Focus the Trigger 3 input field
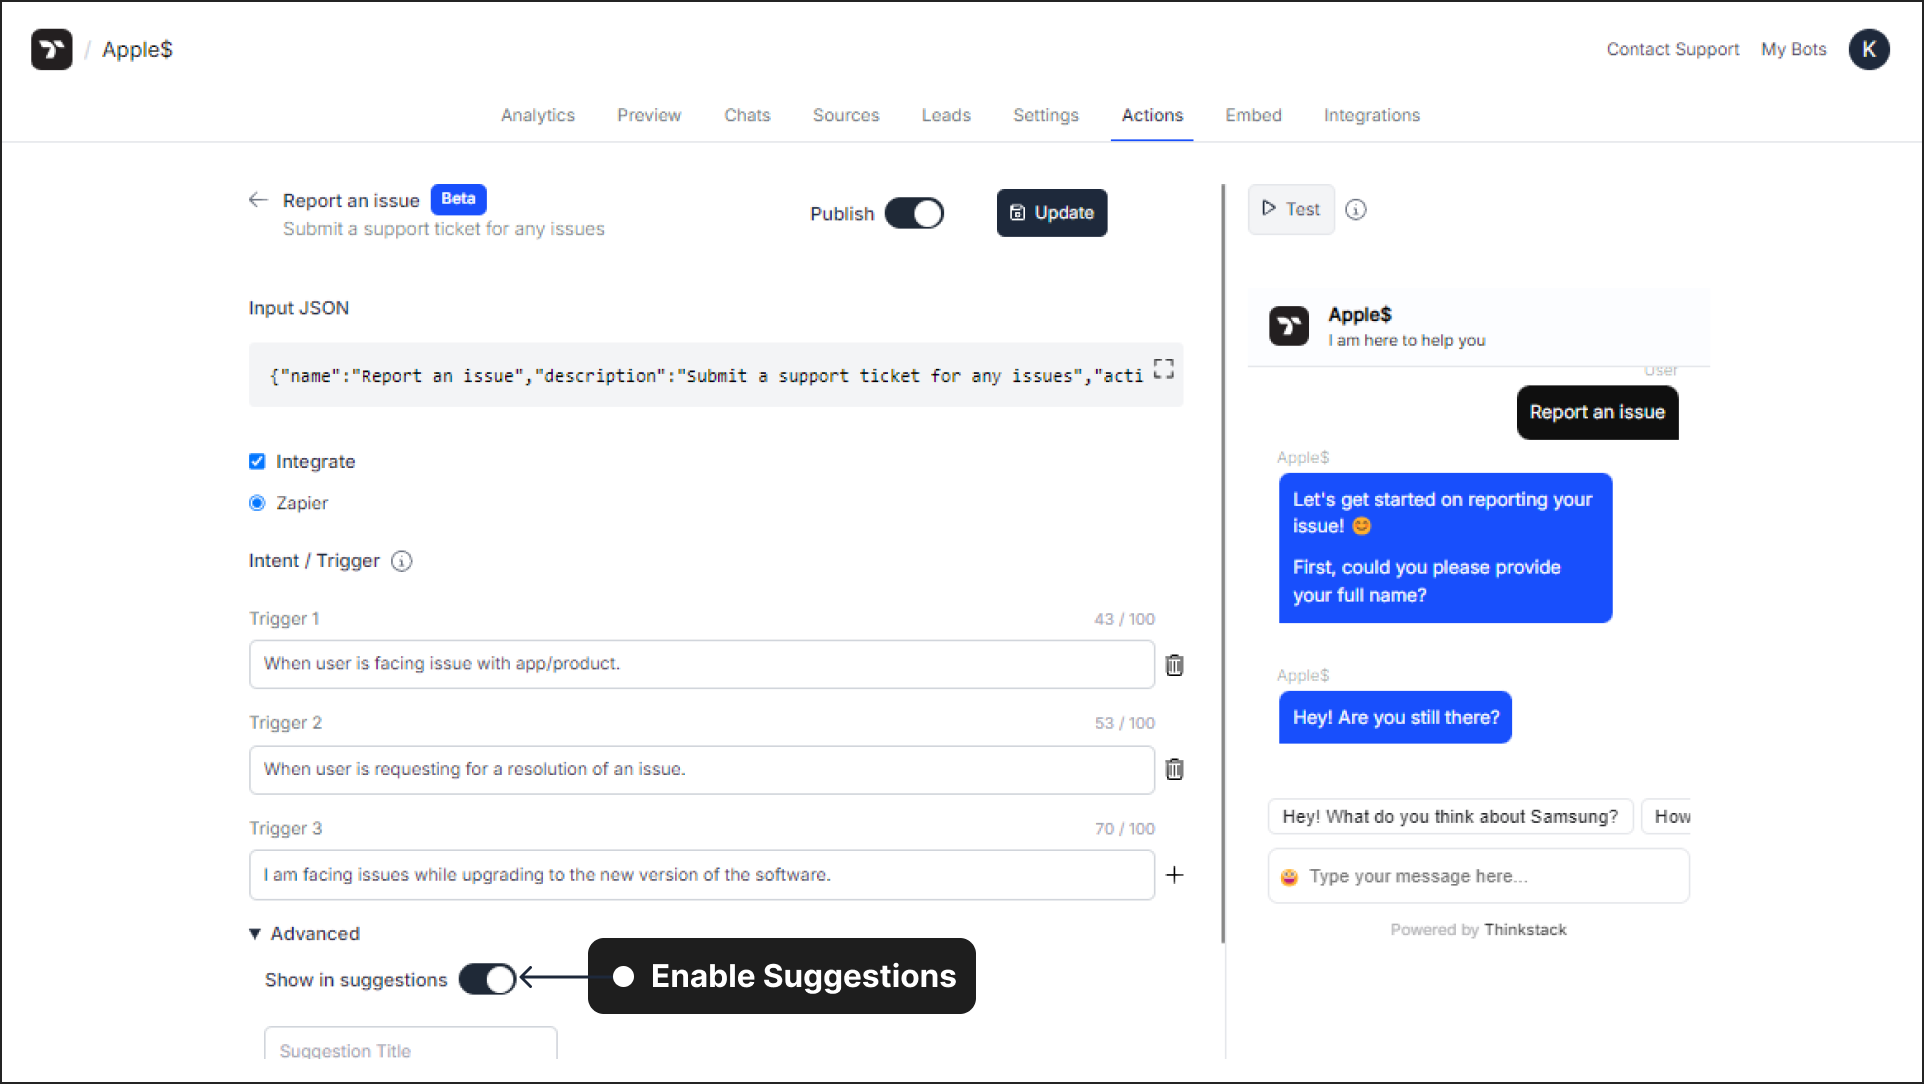Image resolution: width=1924 pixels, height=1084 pixels. (x=701, y=875)
